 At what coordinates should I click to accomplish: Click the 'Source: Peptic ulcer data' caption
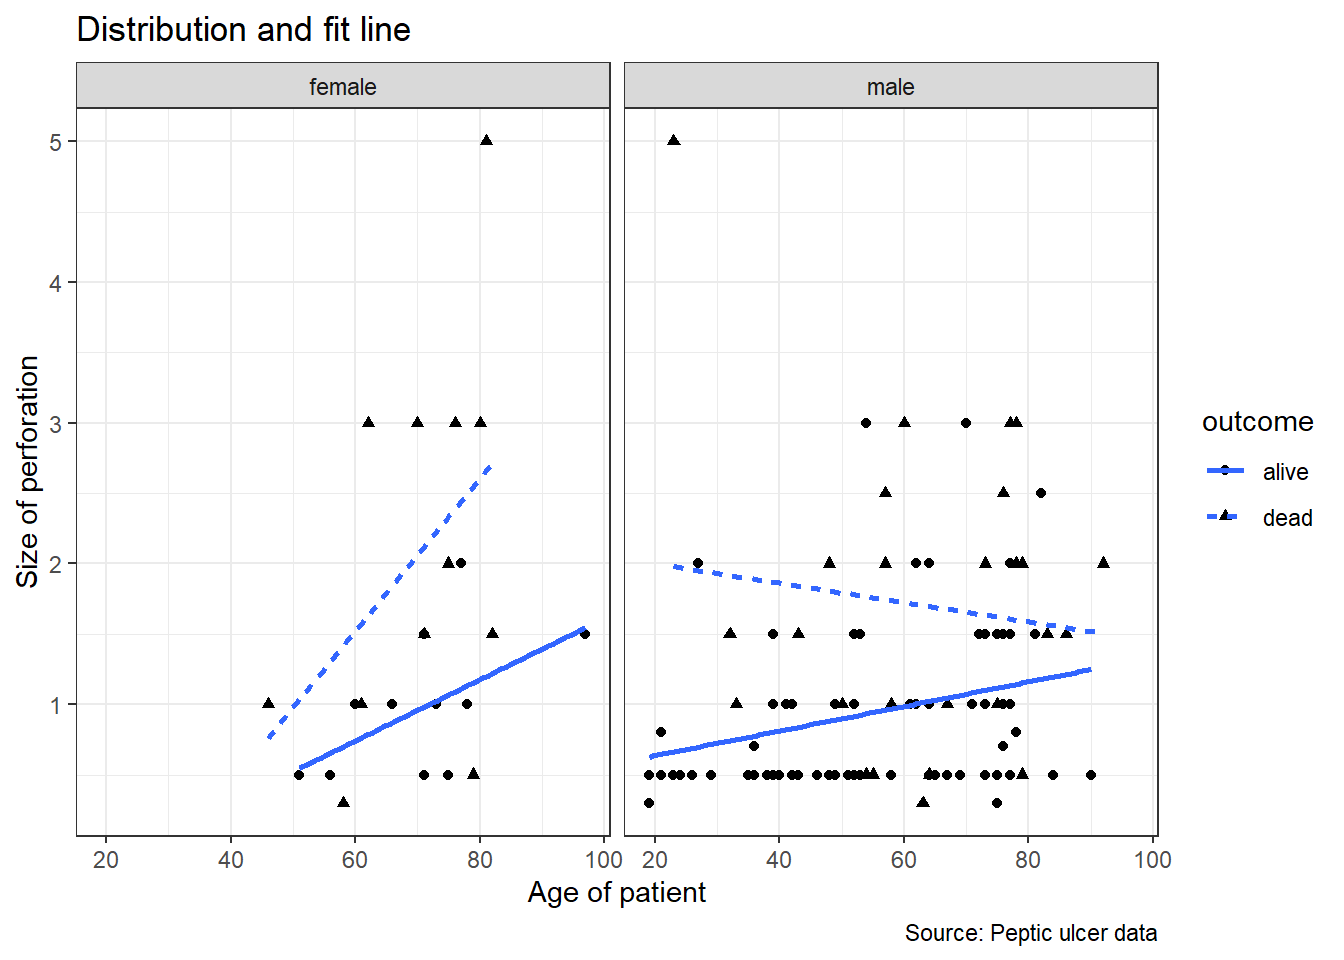[1030, 933]
